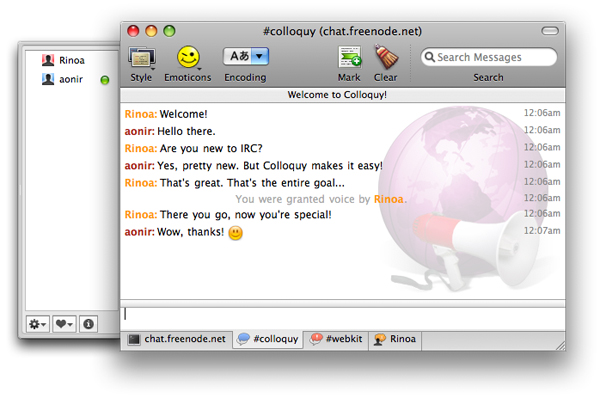The width and height of the screenshot is (600, 398).
Task: Toggle toolbar with pill button in title bar
Action: click(550, 31)
